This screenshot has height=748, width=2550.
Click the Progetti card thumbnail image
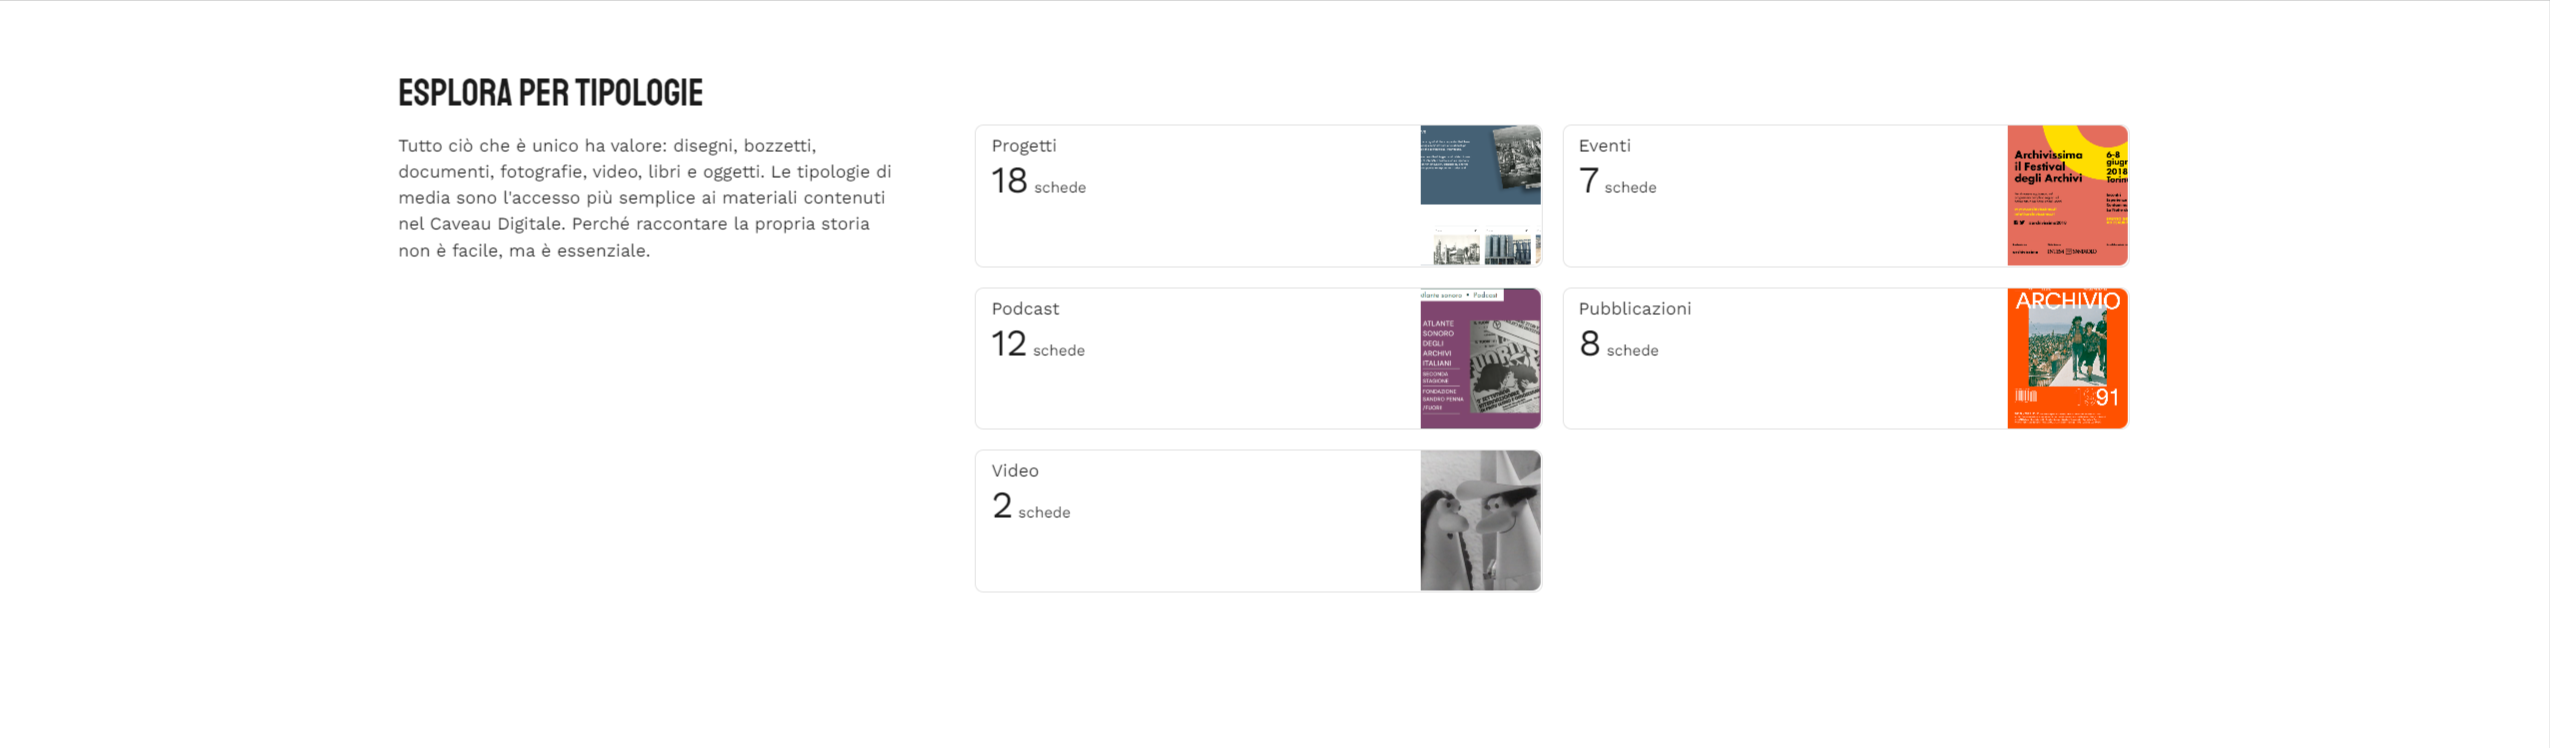click(1480, 195)
